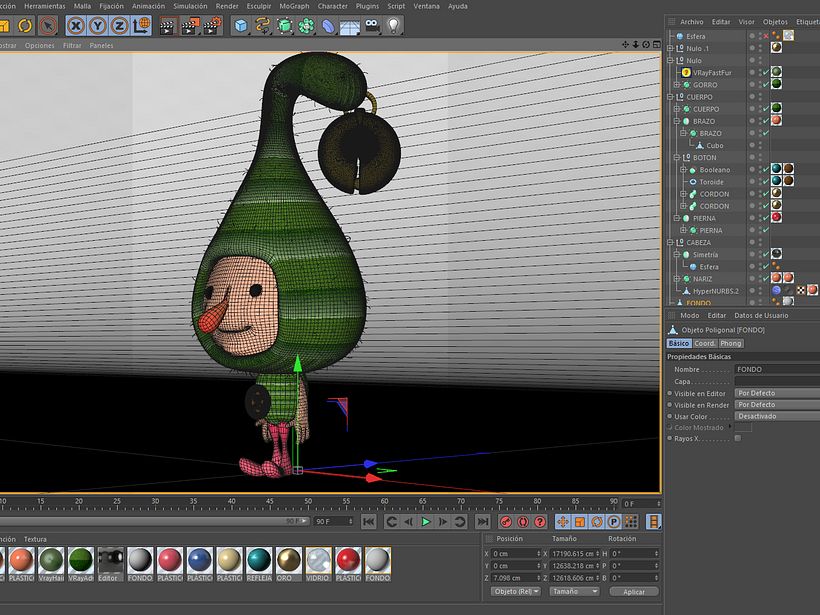Toggle automatic keyframing
This screenshot has height=615, width=820.
(523, 521)
